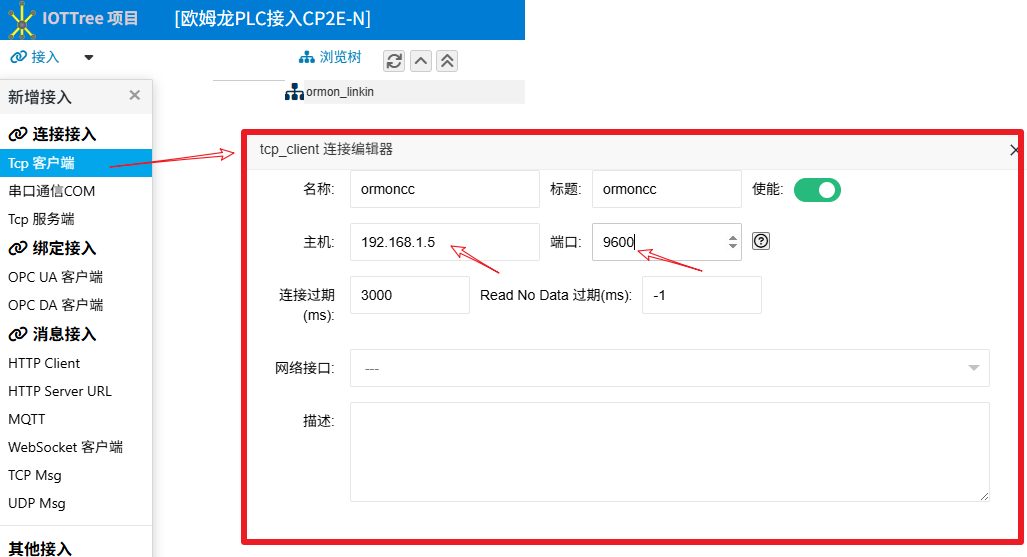Collapse tree one level up arrow

point(420,61)
